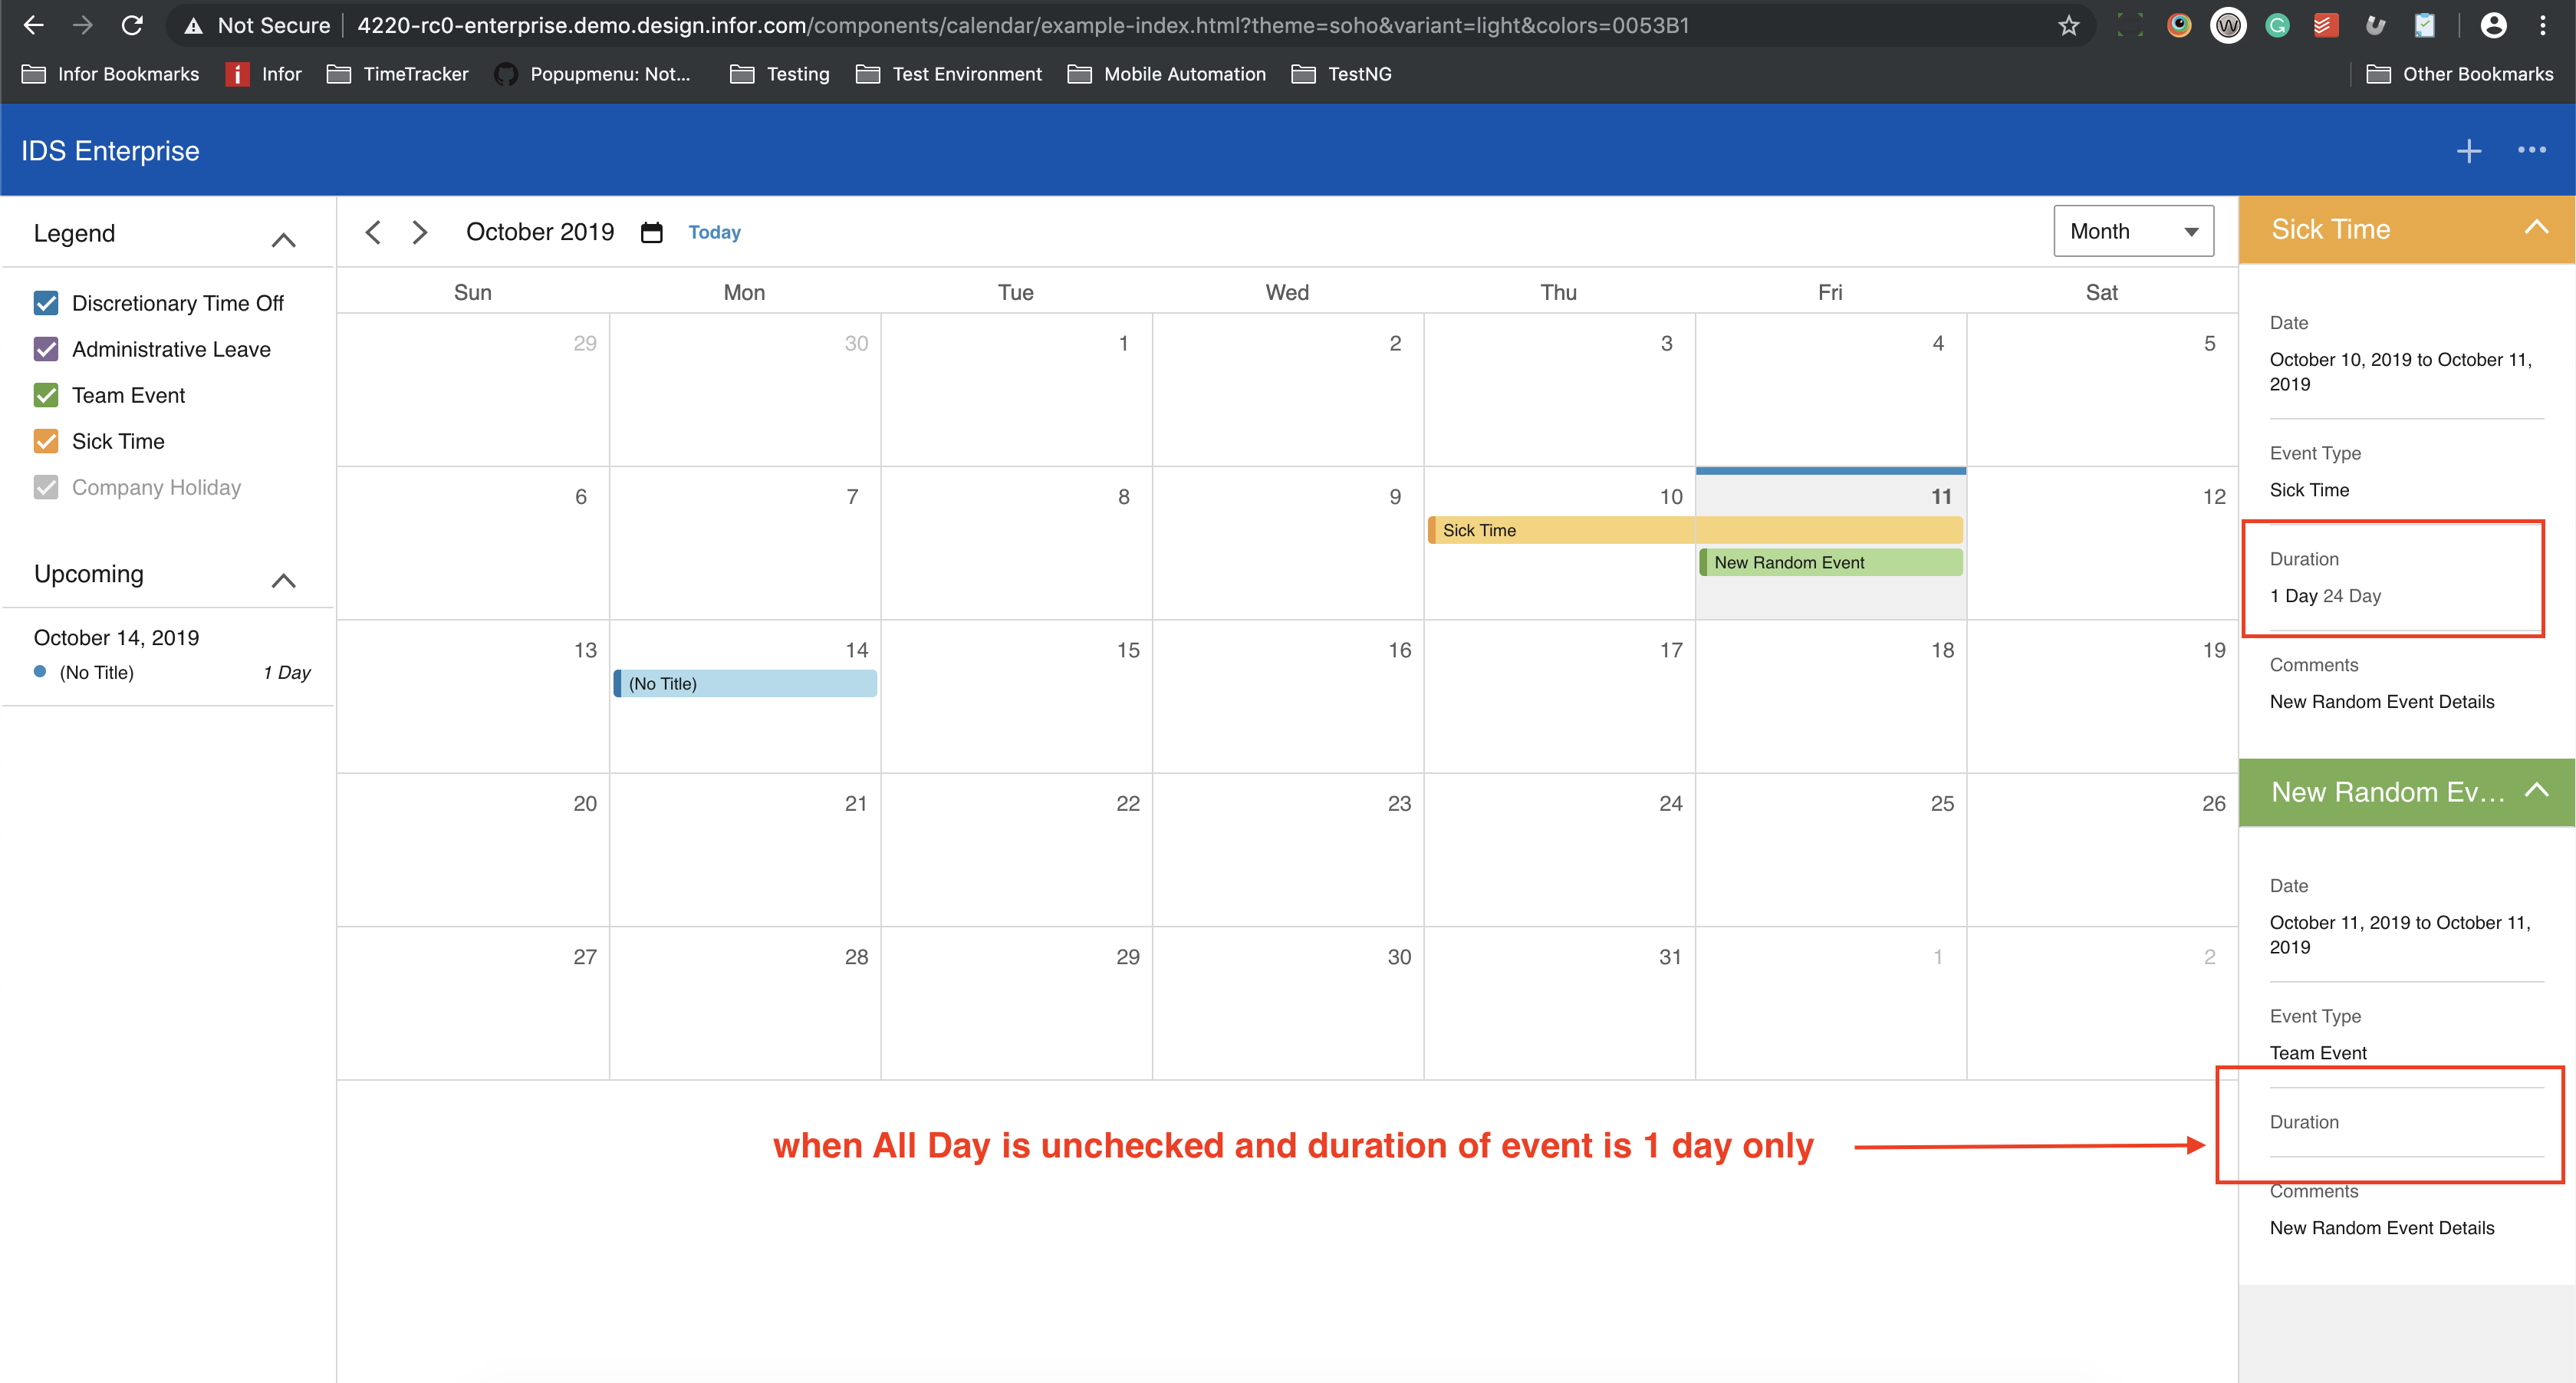Select October 22 day cell
Screen dimensions: 2576x1383
point(1016,850)
